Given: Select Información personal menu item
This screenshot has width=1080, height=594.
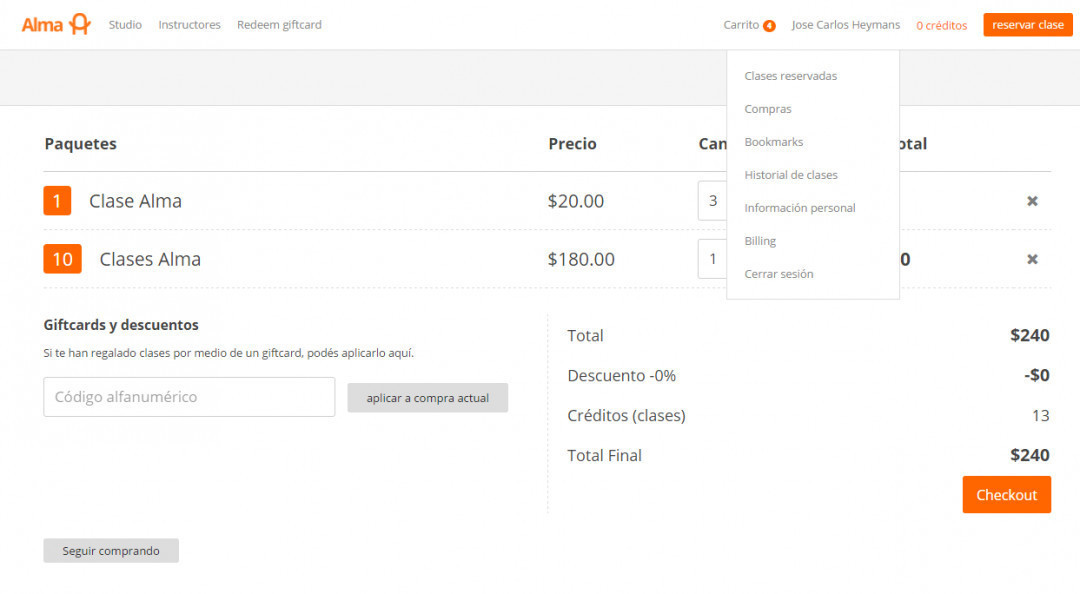Looking at the screenshot, I should tap(800, 208).
